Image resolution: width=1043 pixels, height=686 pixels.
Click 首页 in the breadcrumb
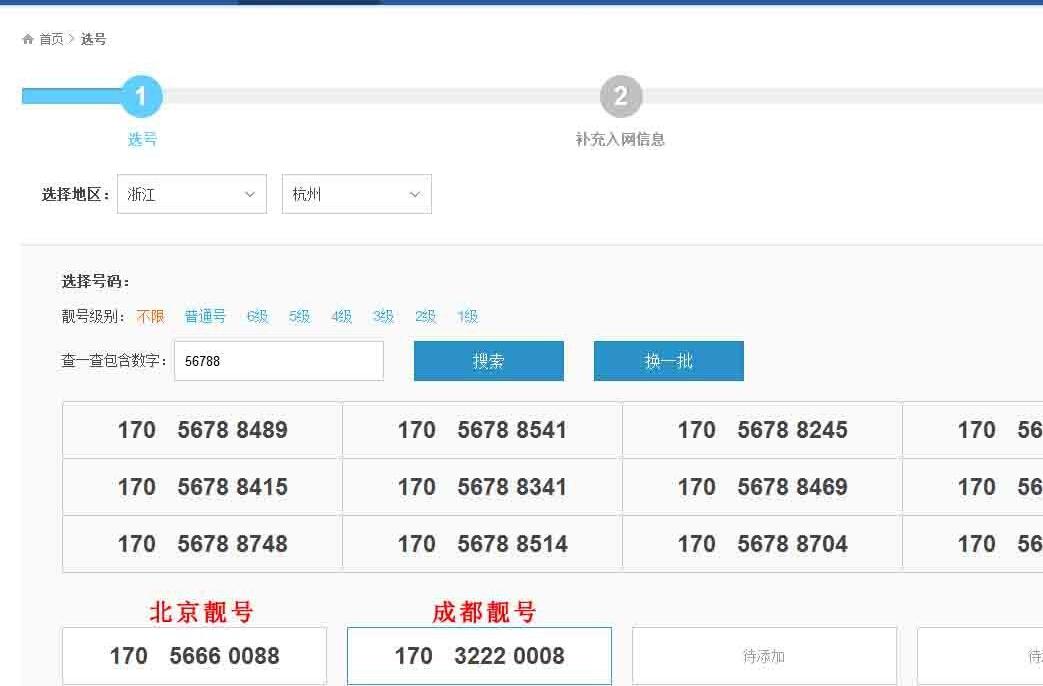coord(51,39)
